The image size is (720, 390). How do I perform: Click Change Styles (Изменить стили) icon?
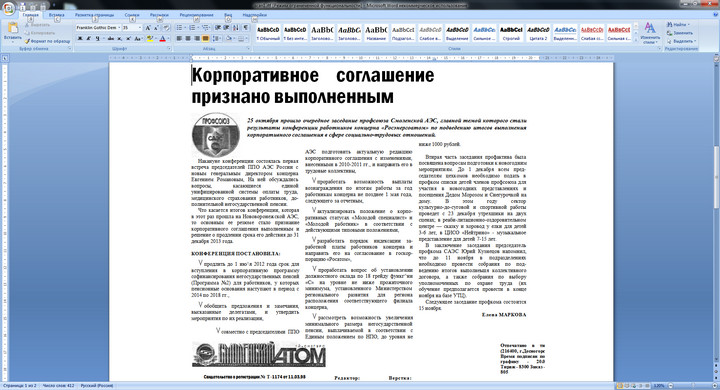pos(650,33)
